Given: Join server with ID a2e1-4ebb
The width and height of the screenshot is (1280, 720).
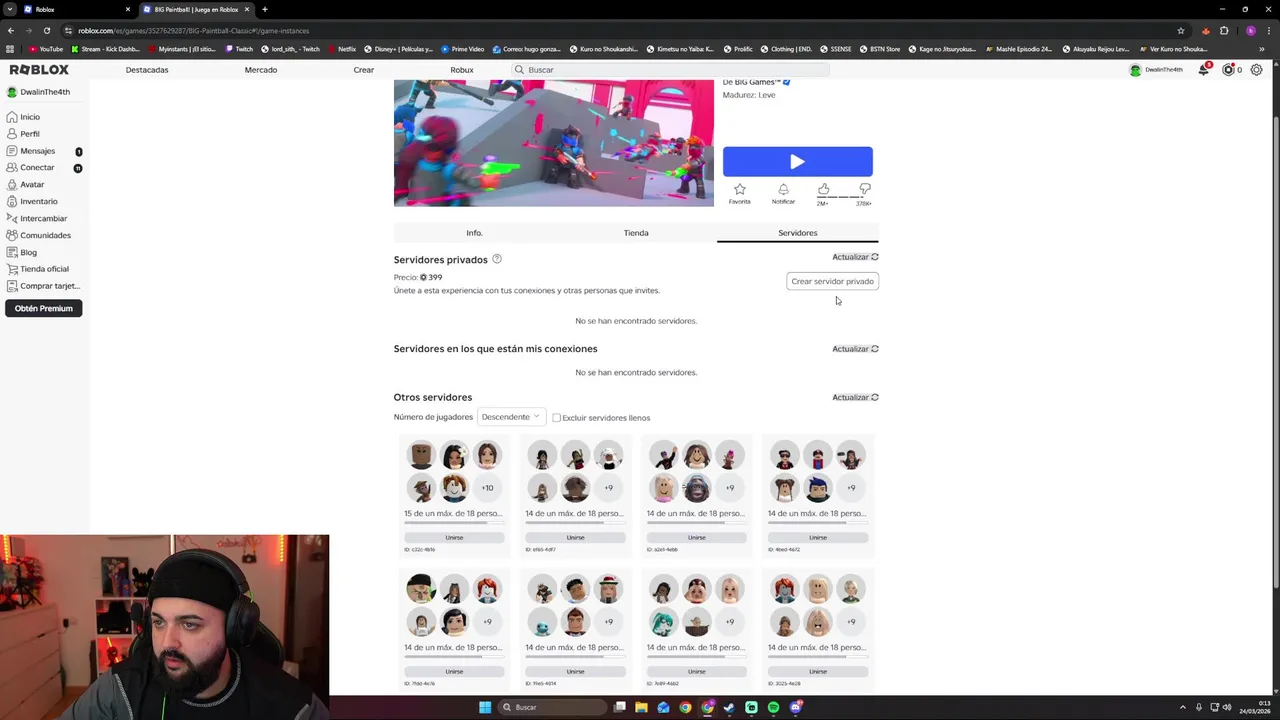Looking at the screenshot, I should click(697, 537).
